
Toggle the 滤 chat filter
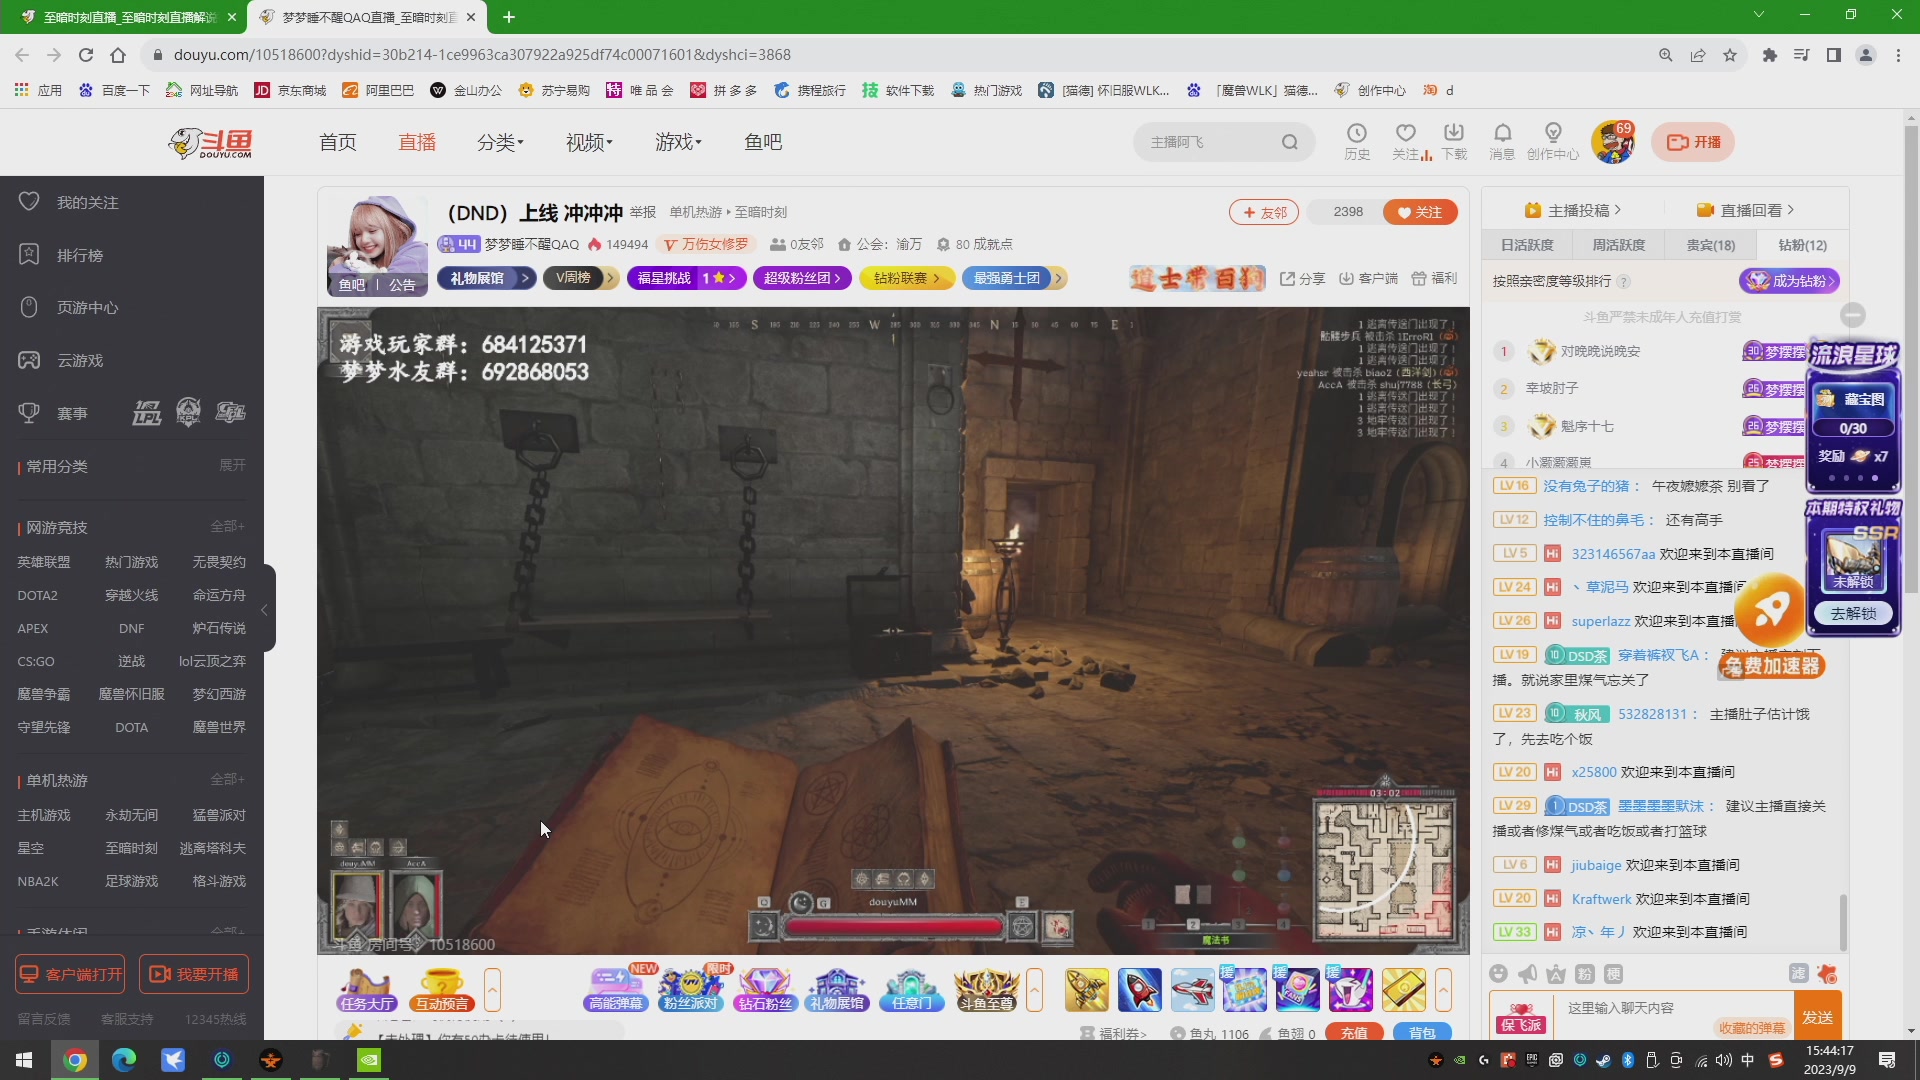point(1798,974)
